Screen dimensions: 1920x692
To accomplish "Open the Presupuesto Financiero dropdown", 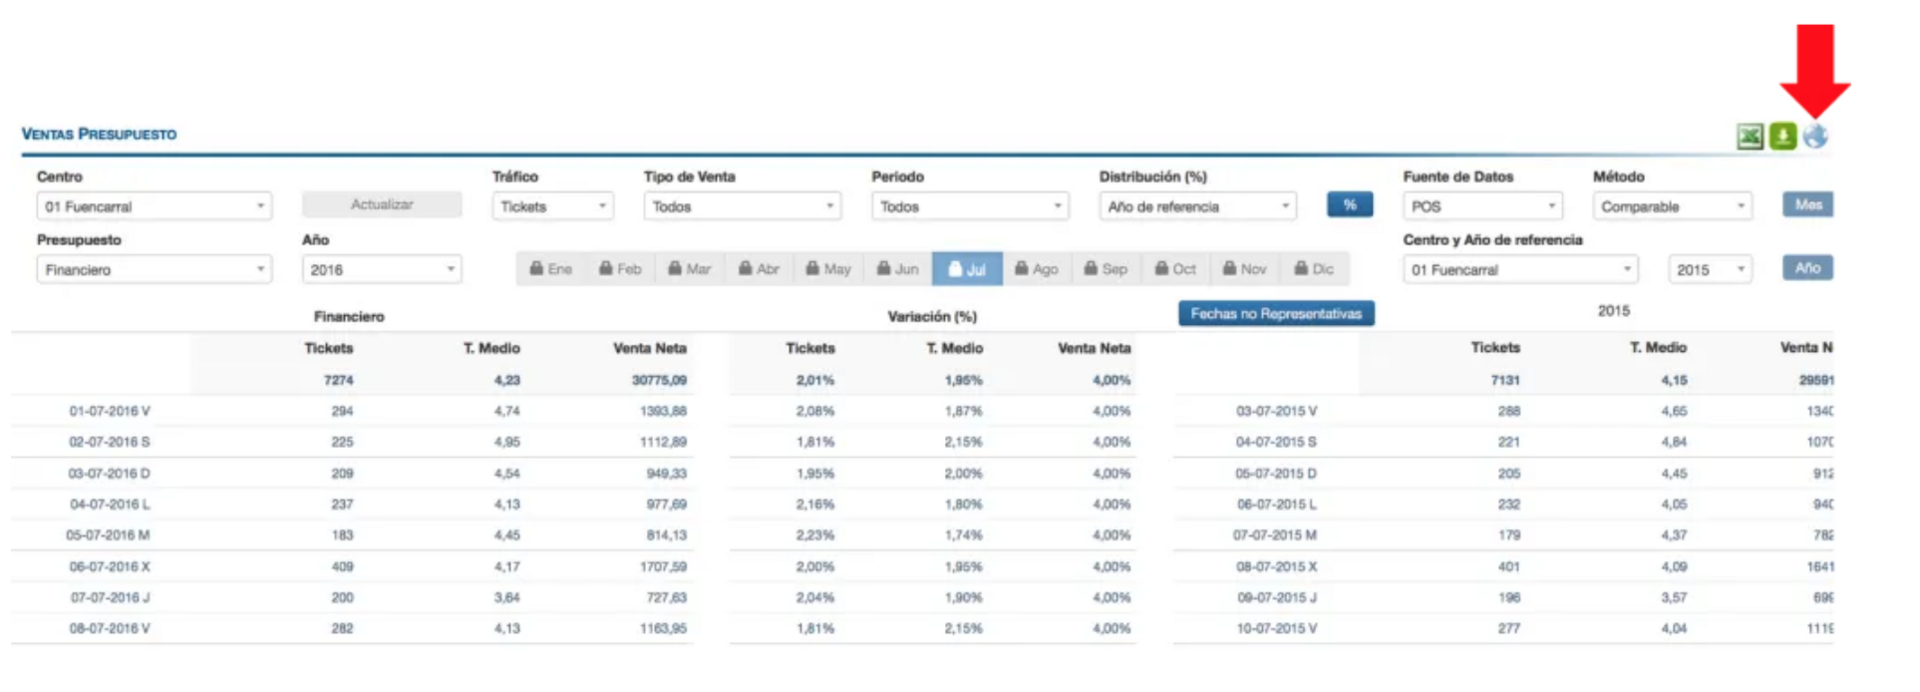I will tap(154, 270).
